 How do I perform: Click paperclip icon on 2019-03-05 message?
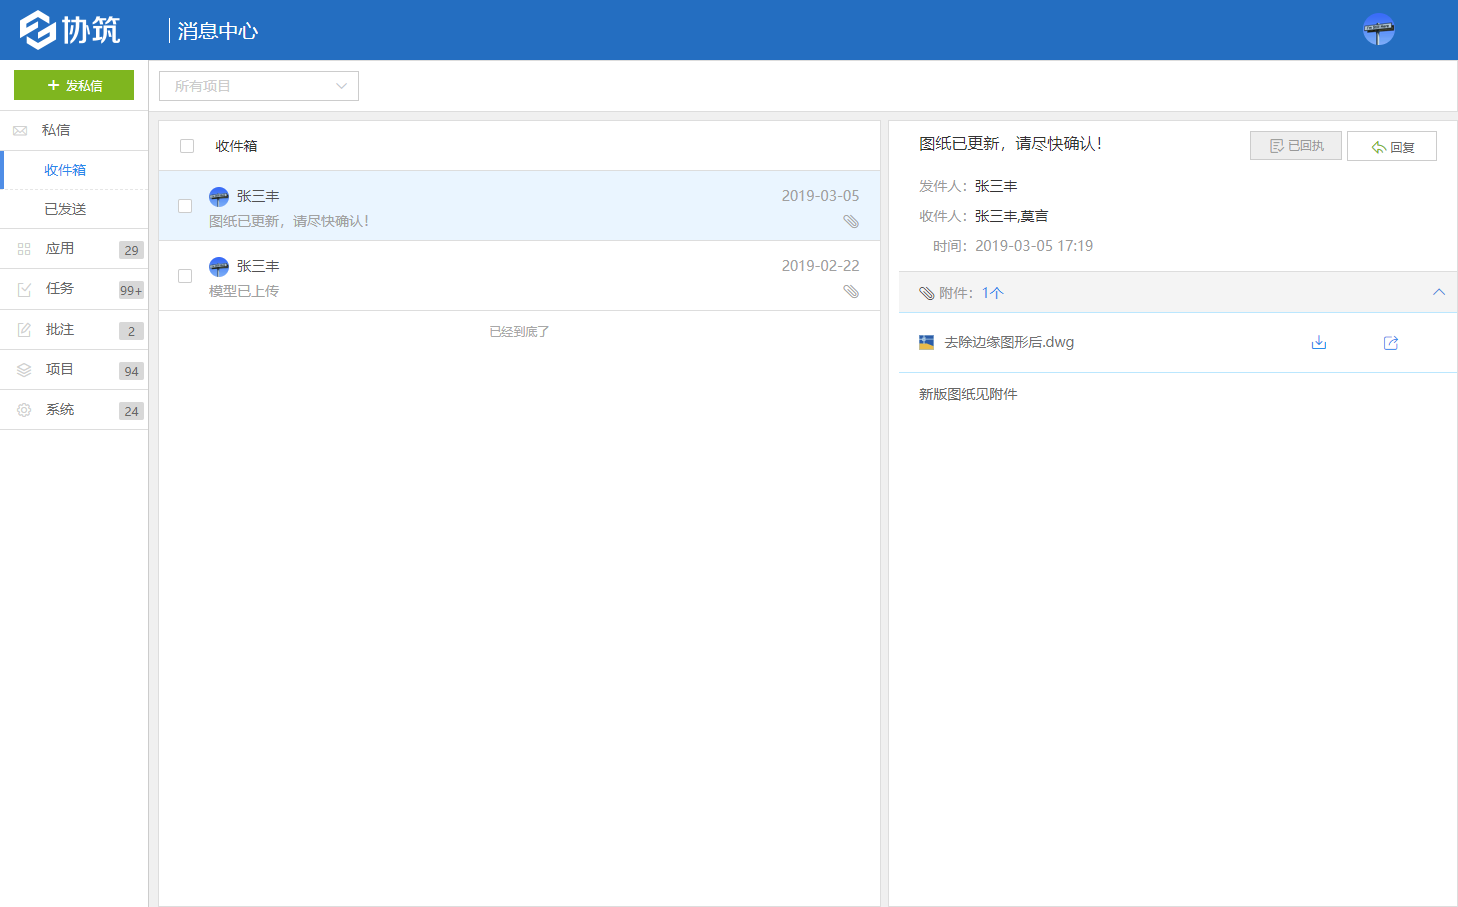coord(851,222)
